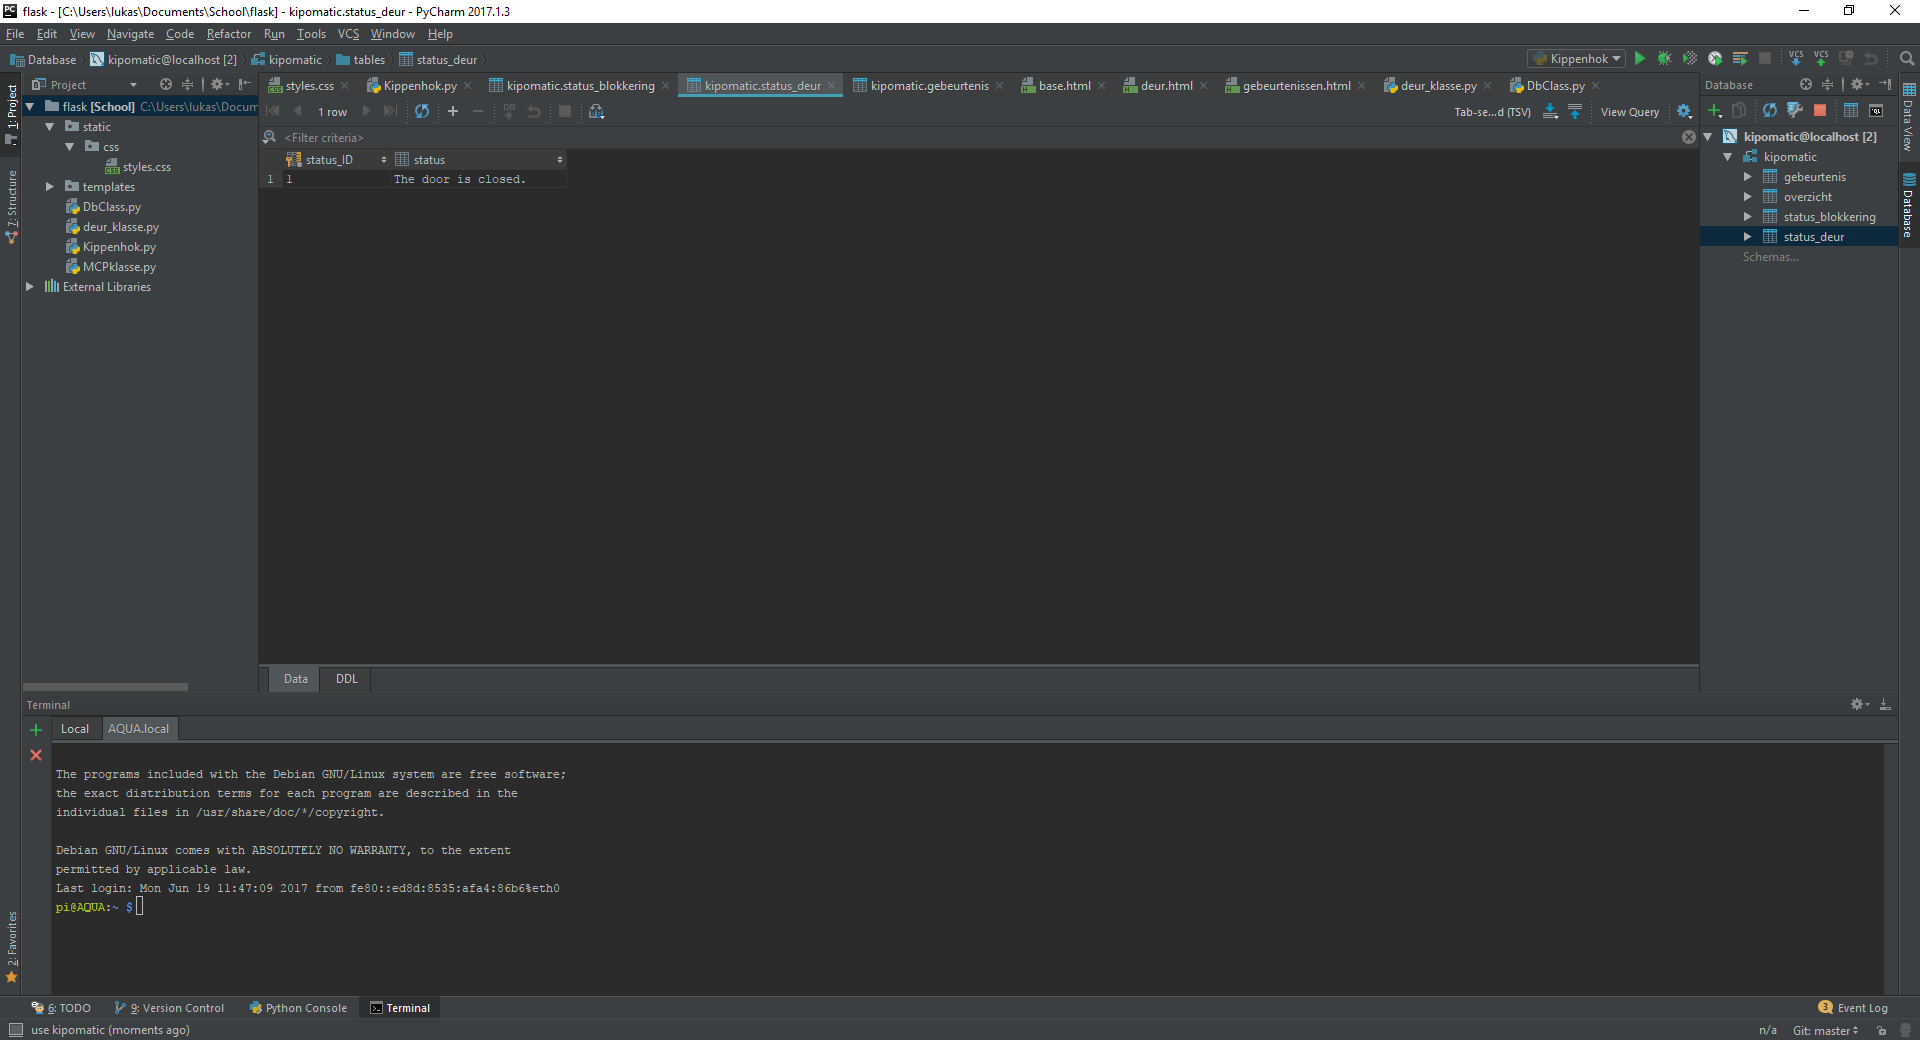
Task: Open the Project view selector dropdown
Action: click(85, 85)
